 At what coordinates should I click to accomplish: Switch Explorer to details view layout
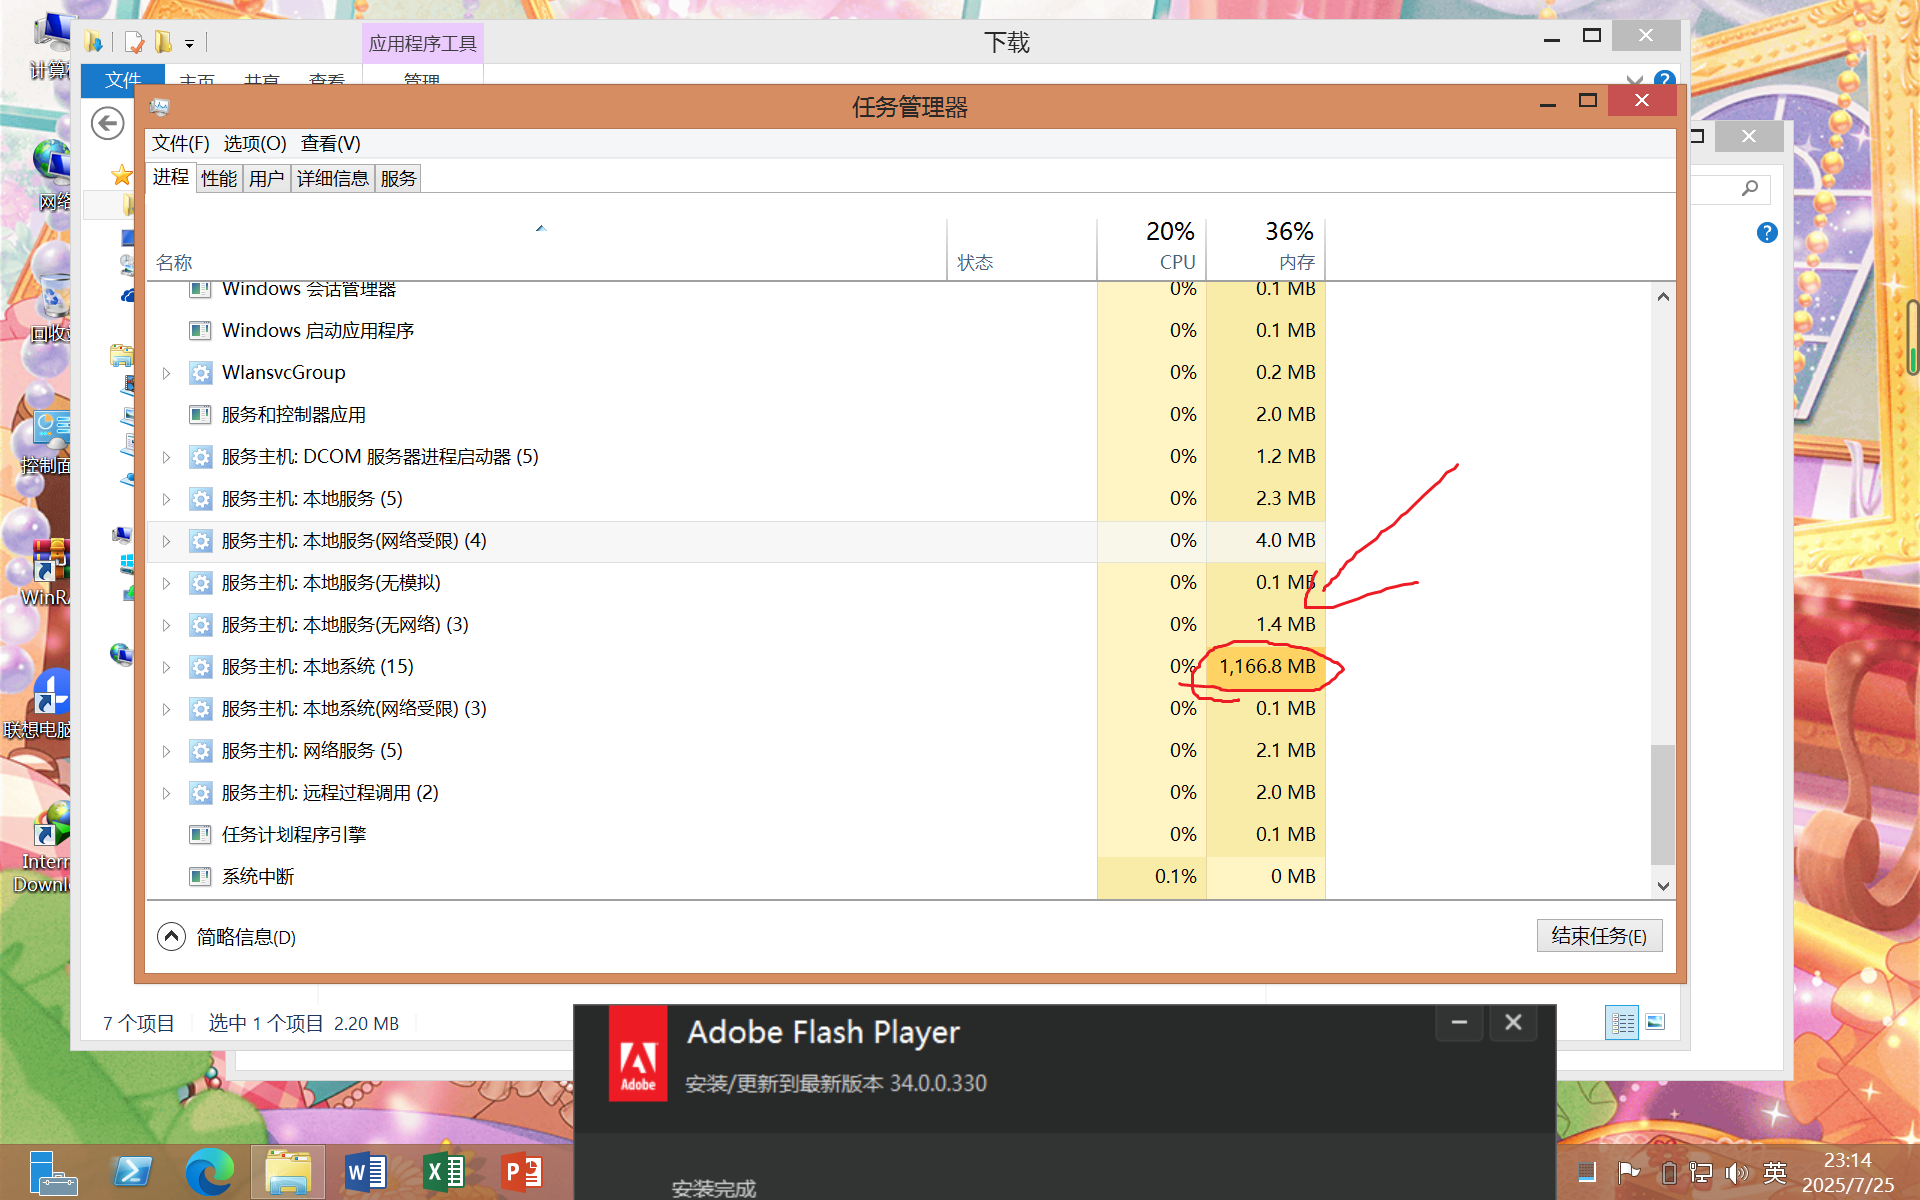[x=1622, y=1022]
